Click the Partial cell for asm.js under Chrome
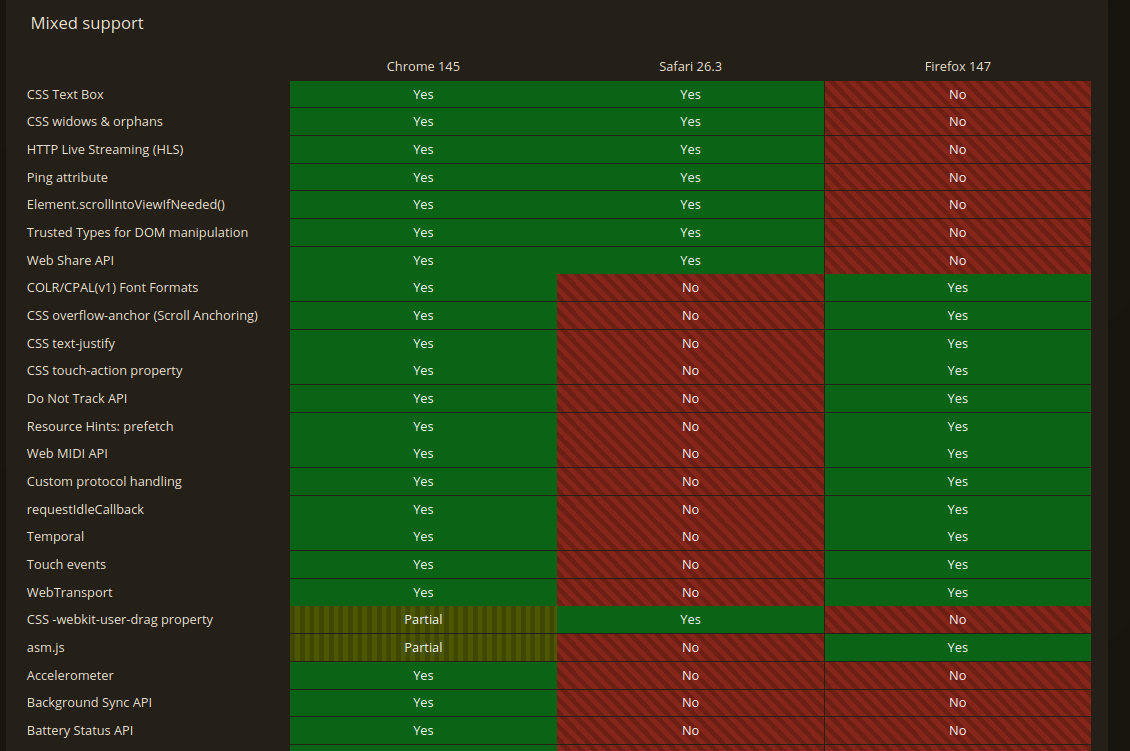1130x751 pixels. click(423, 647)
